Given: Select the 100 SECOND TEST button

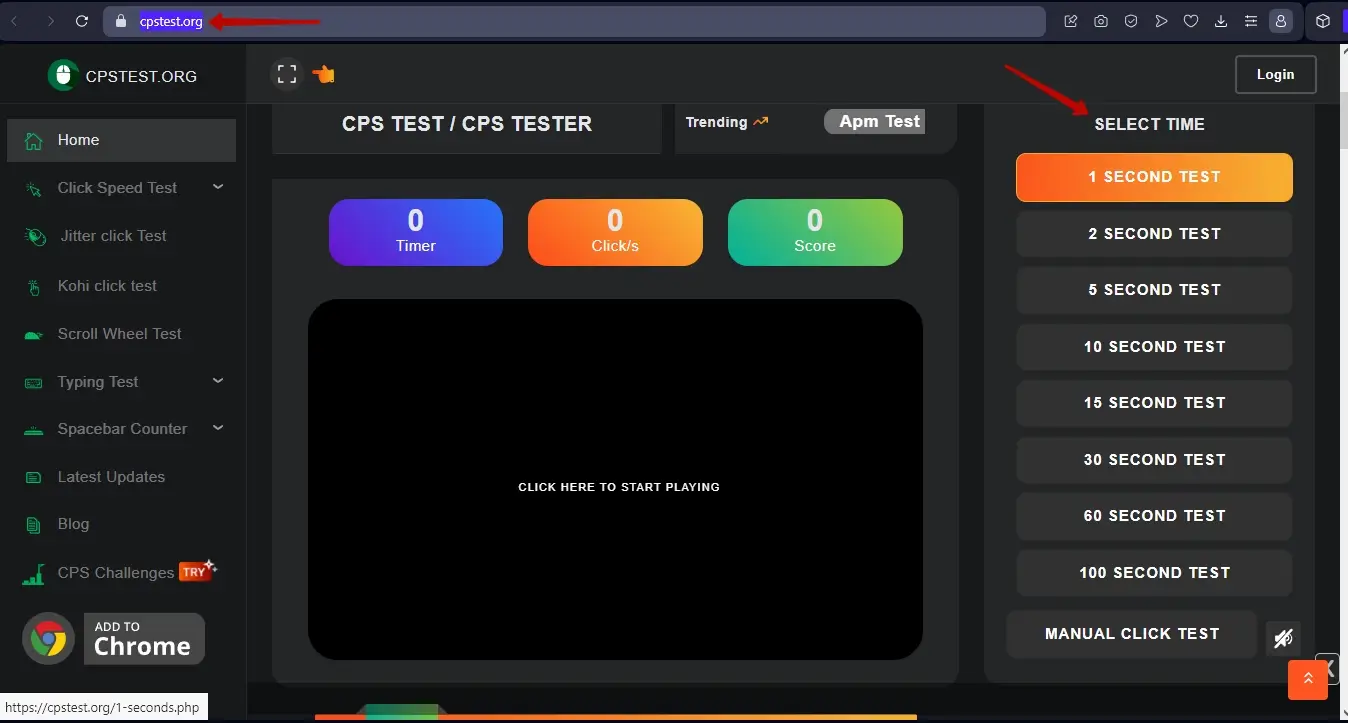Looking at the screenshot, I should point(1154,573).
